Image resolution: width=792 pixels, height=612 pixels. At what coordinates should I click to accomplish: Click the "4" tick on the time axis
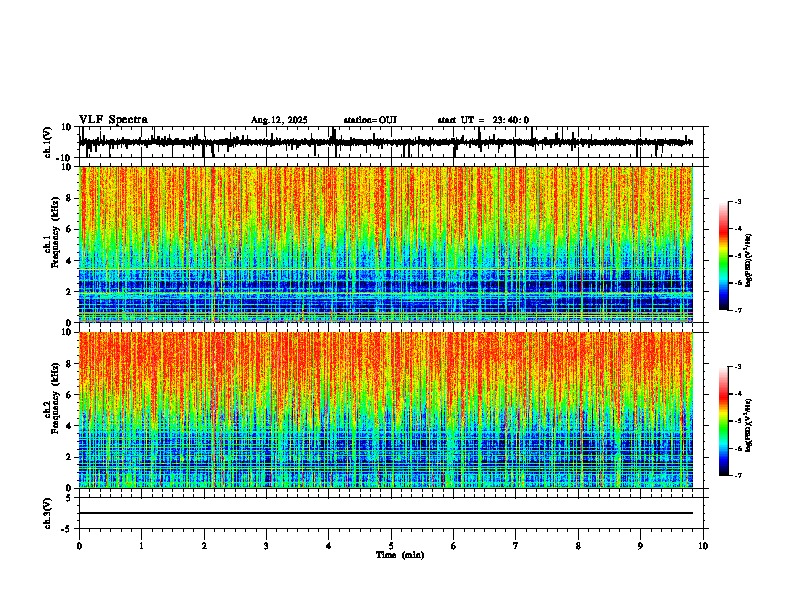329,546
